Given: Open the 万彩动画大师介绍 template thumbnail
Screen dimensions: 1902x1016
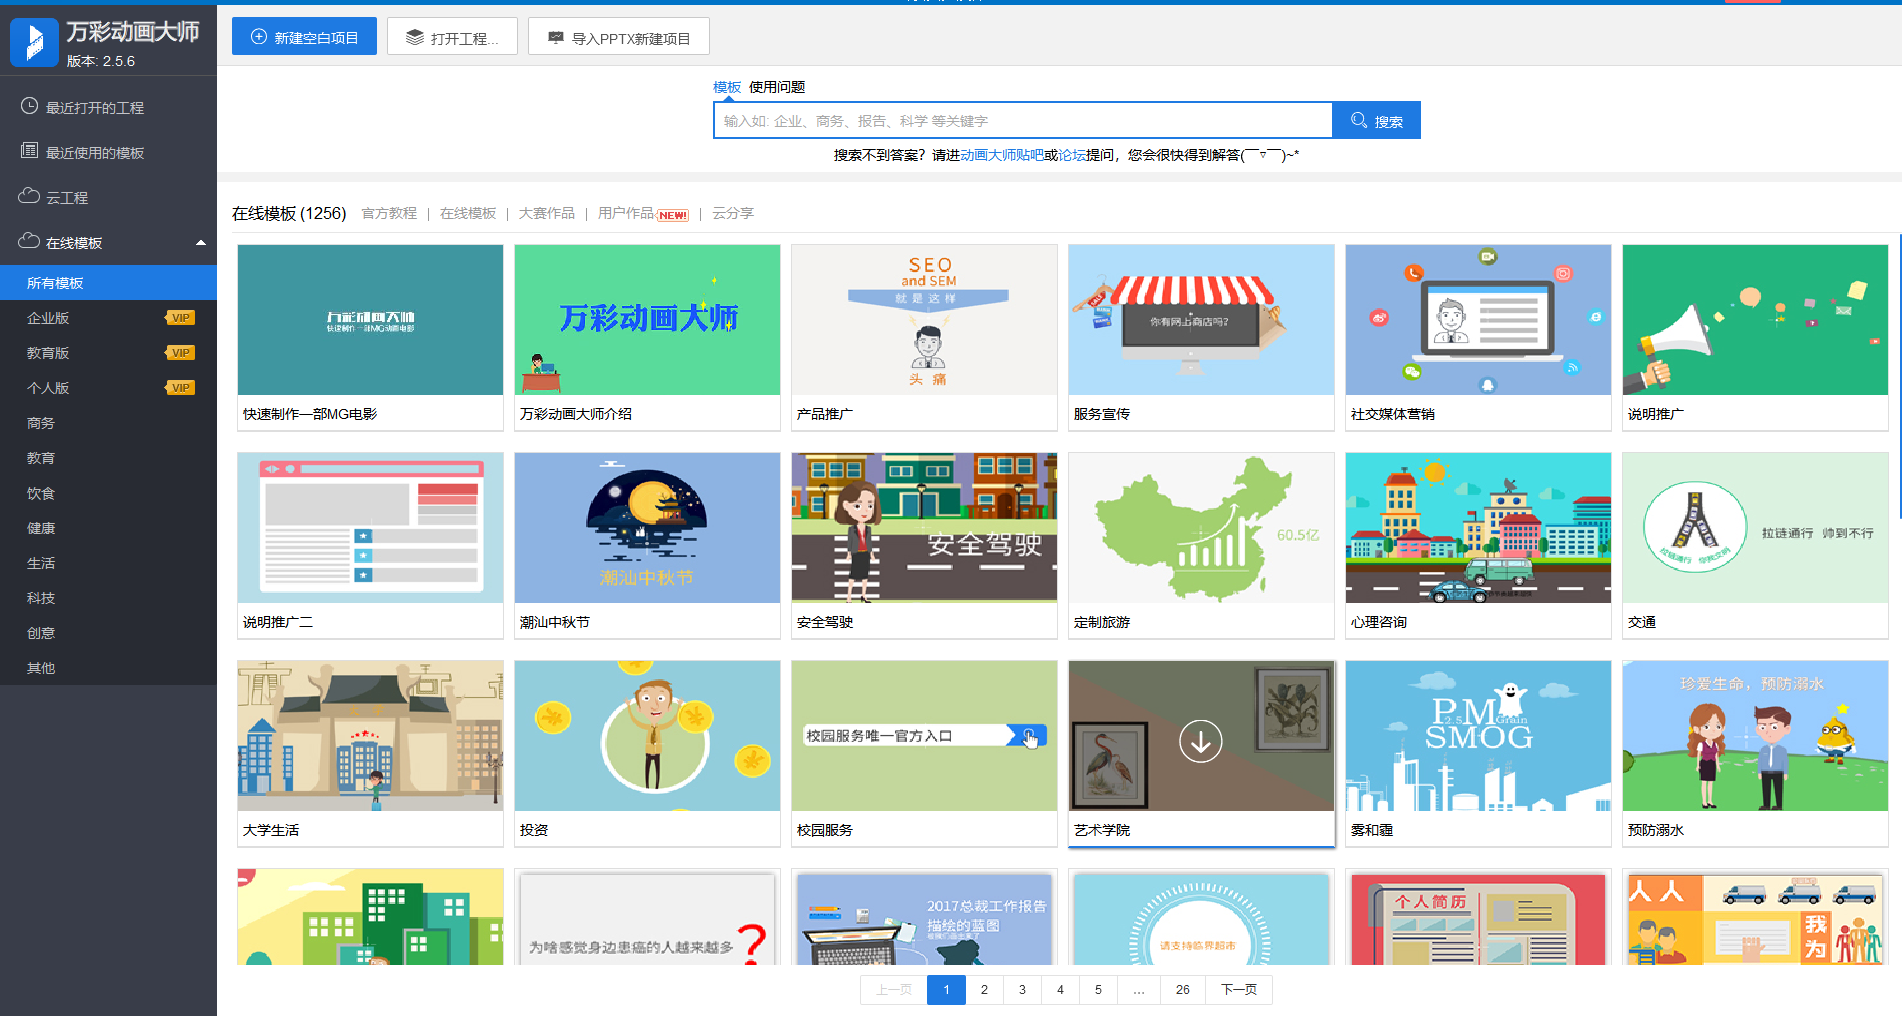Looking at the screenshot, I should pyautogui.click(x=647, y=320).
